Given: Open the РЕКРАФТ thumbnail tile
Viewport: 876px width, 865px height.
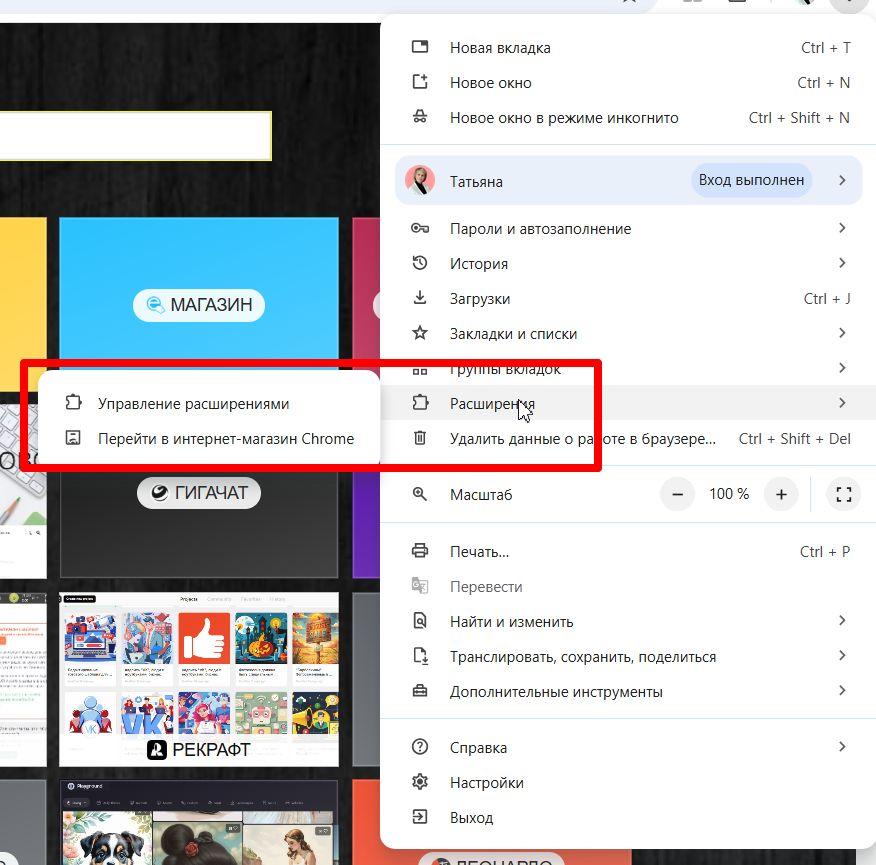Looking at the screenshot, I should [199, 679].
